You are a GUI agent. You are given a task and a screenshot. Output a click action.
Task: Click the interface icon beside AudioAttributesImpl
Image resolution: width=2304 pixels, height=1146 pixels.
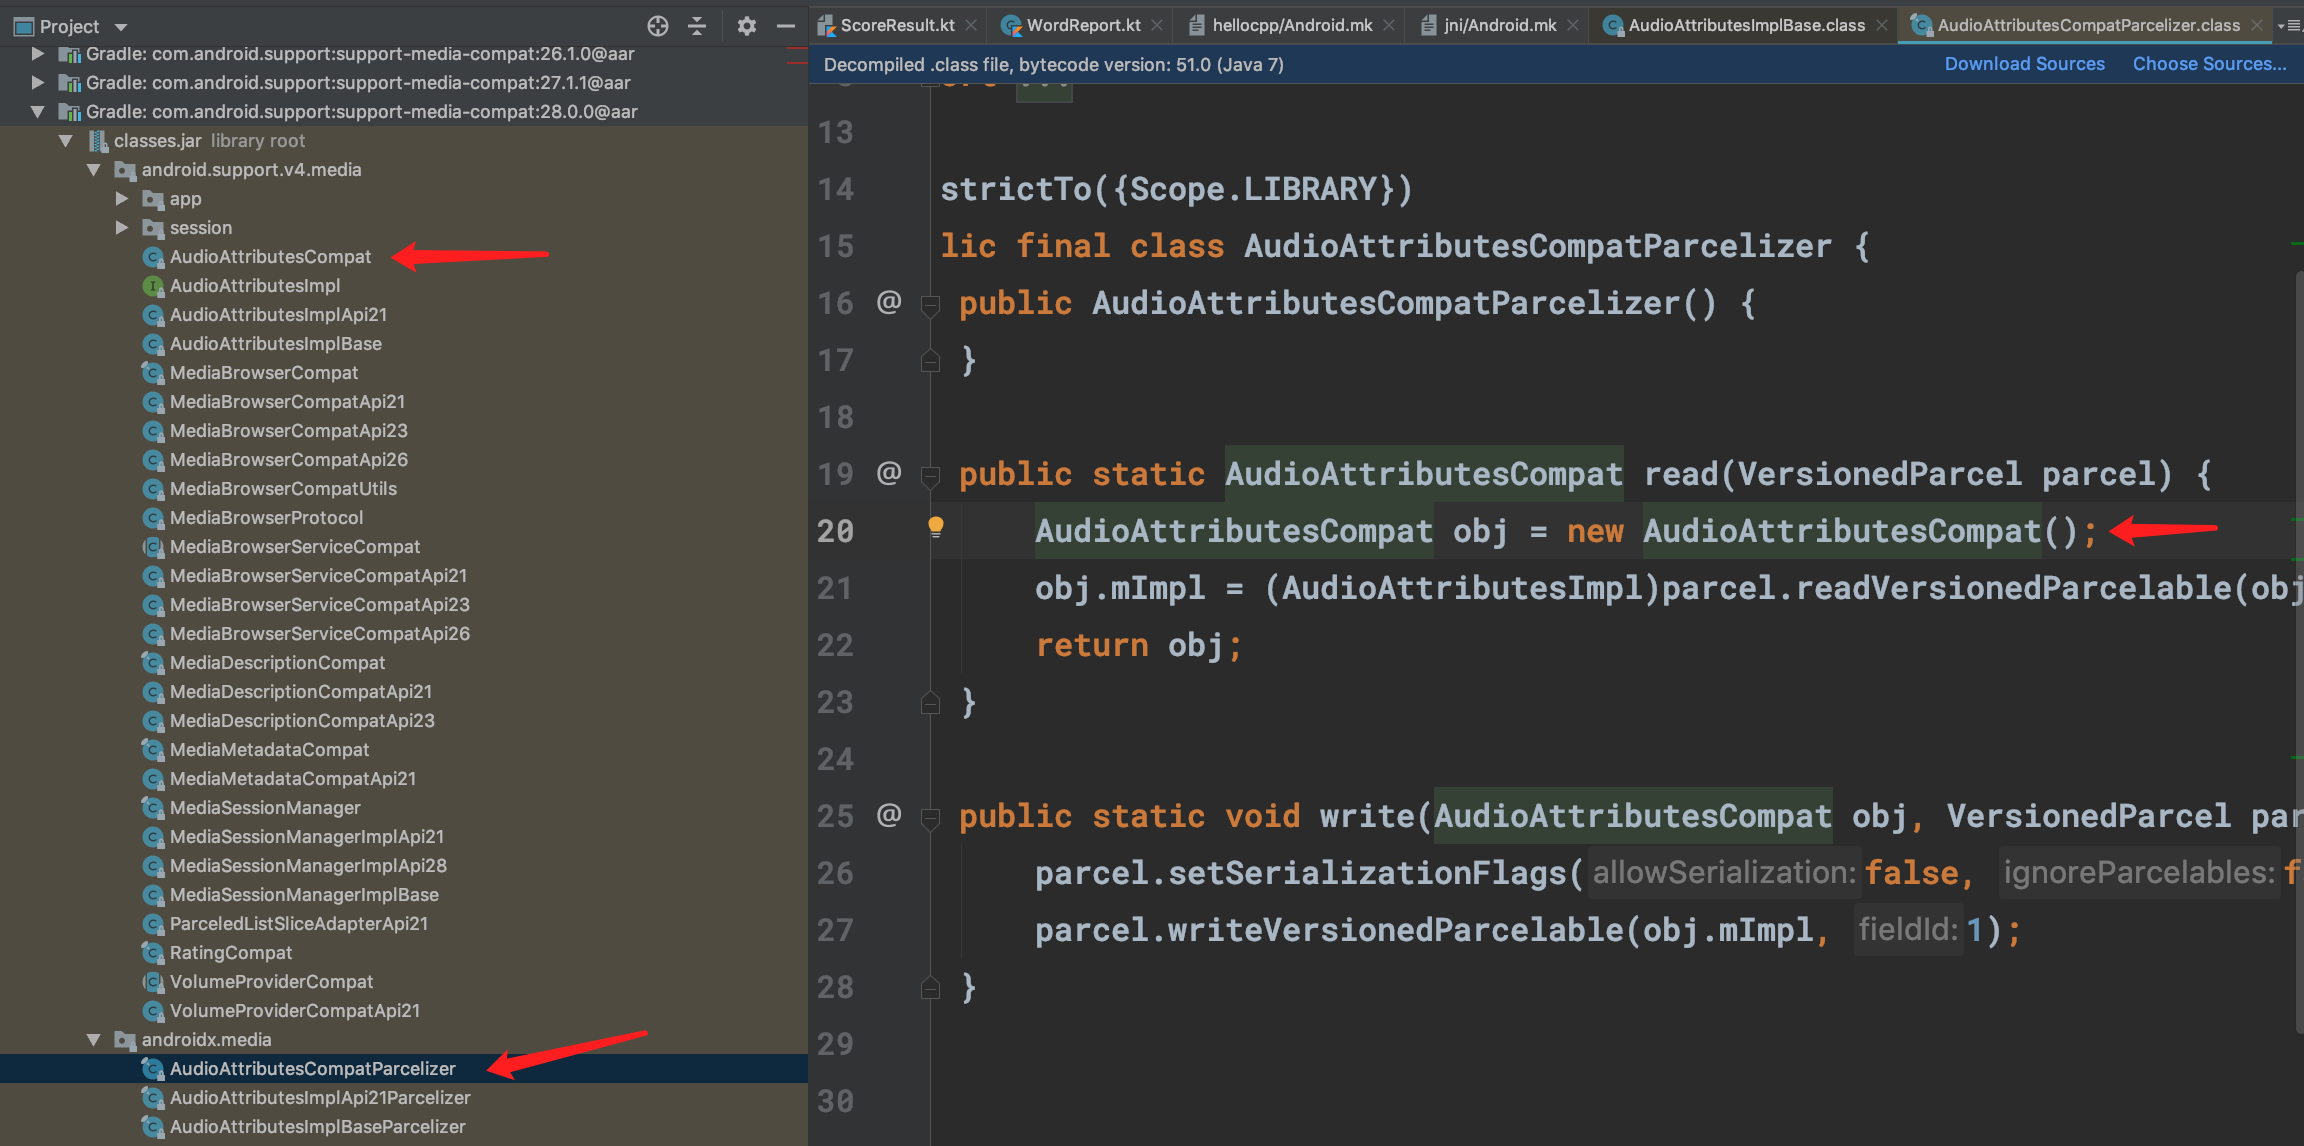[x=153, y=286]
